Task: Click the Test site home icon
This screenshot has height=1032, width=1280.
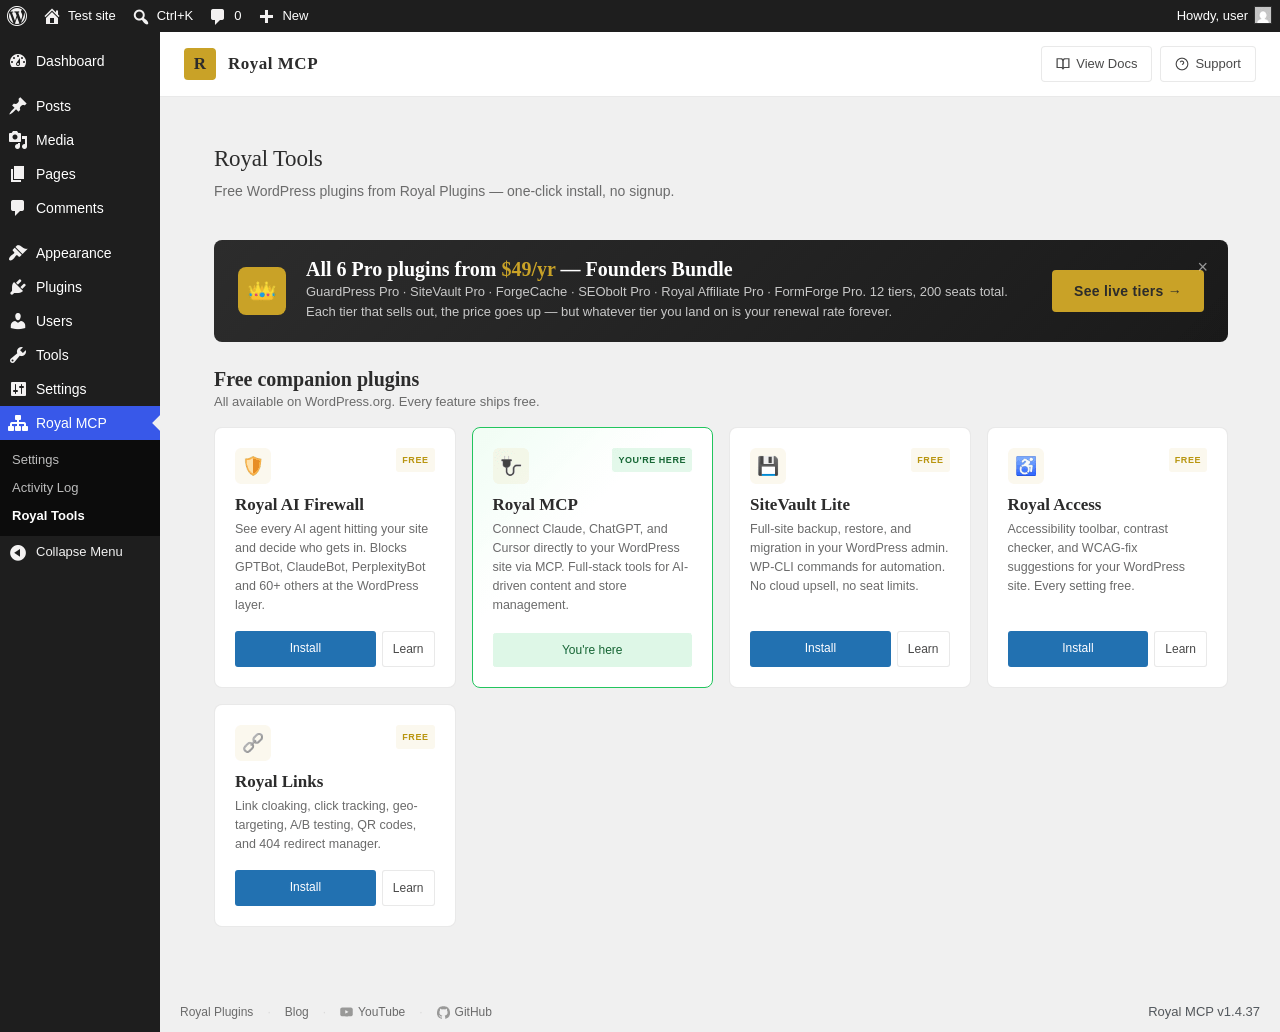Action: tap(52, 16)
